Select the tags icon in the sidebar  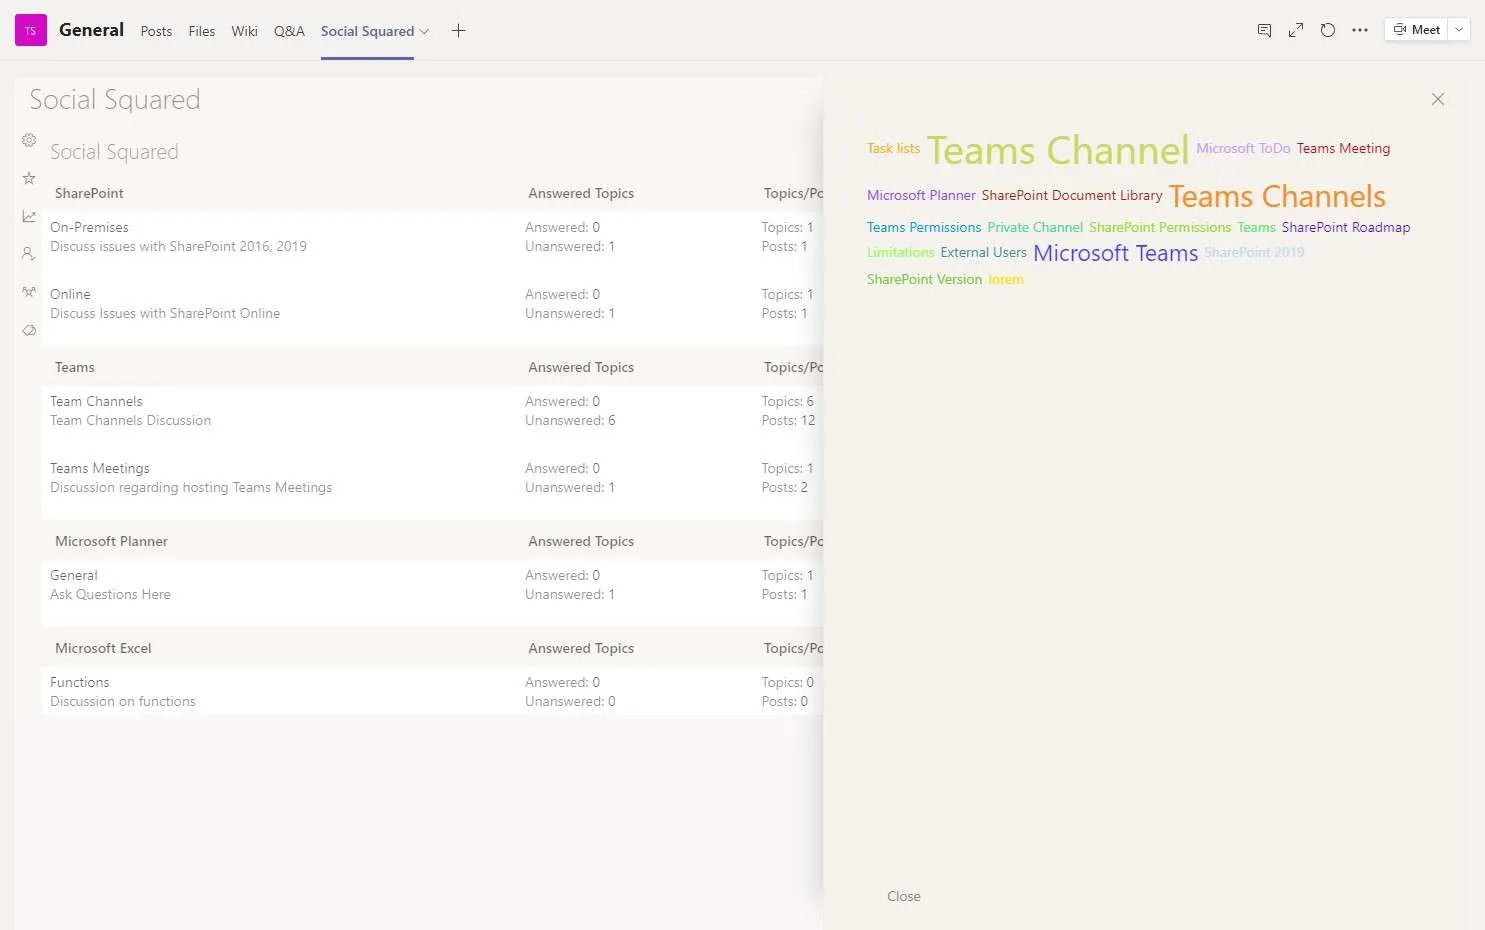pyautogui.click(x=29, y=330)
